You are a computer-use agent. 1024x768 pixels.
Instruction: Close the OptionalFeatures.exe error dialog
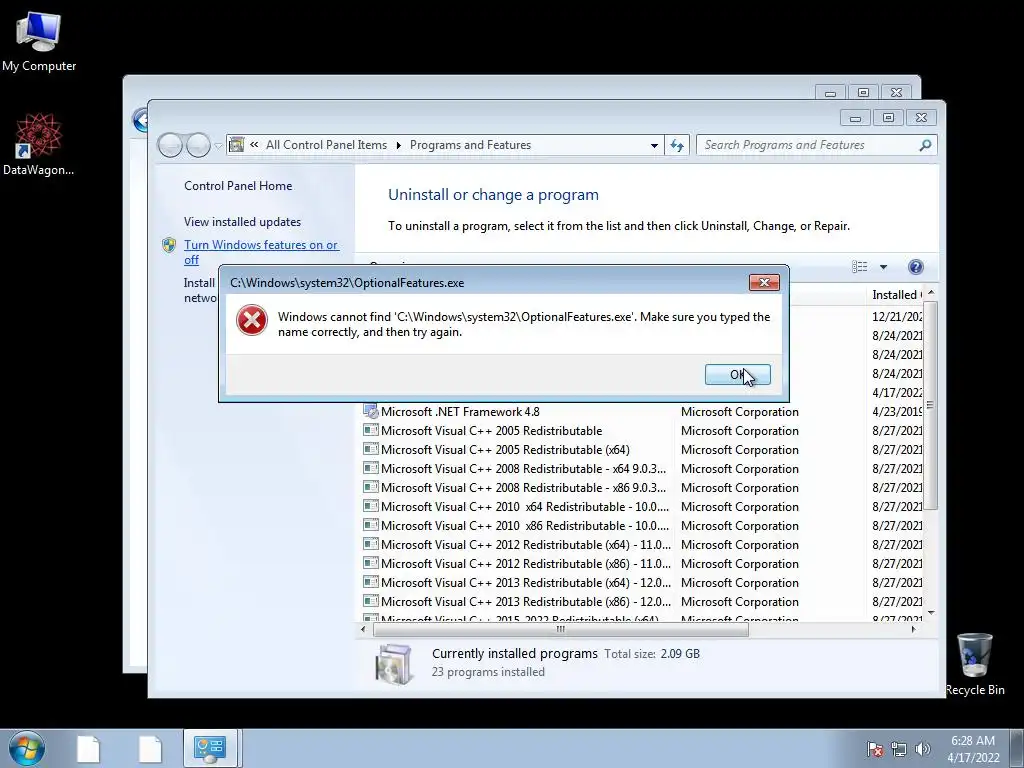pos(764,282)
